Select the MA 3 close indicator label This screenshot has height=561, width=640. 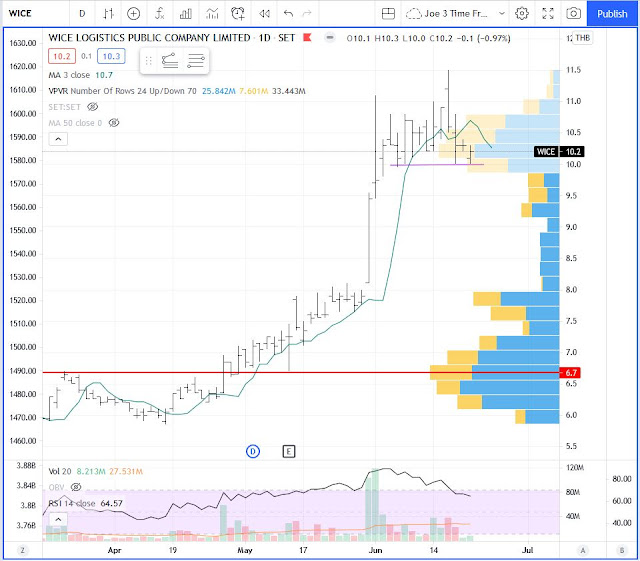tap(69, 75)
